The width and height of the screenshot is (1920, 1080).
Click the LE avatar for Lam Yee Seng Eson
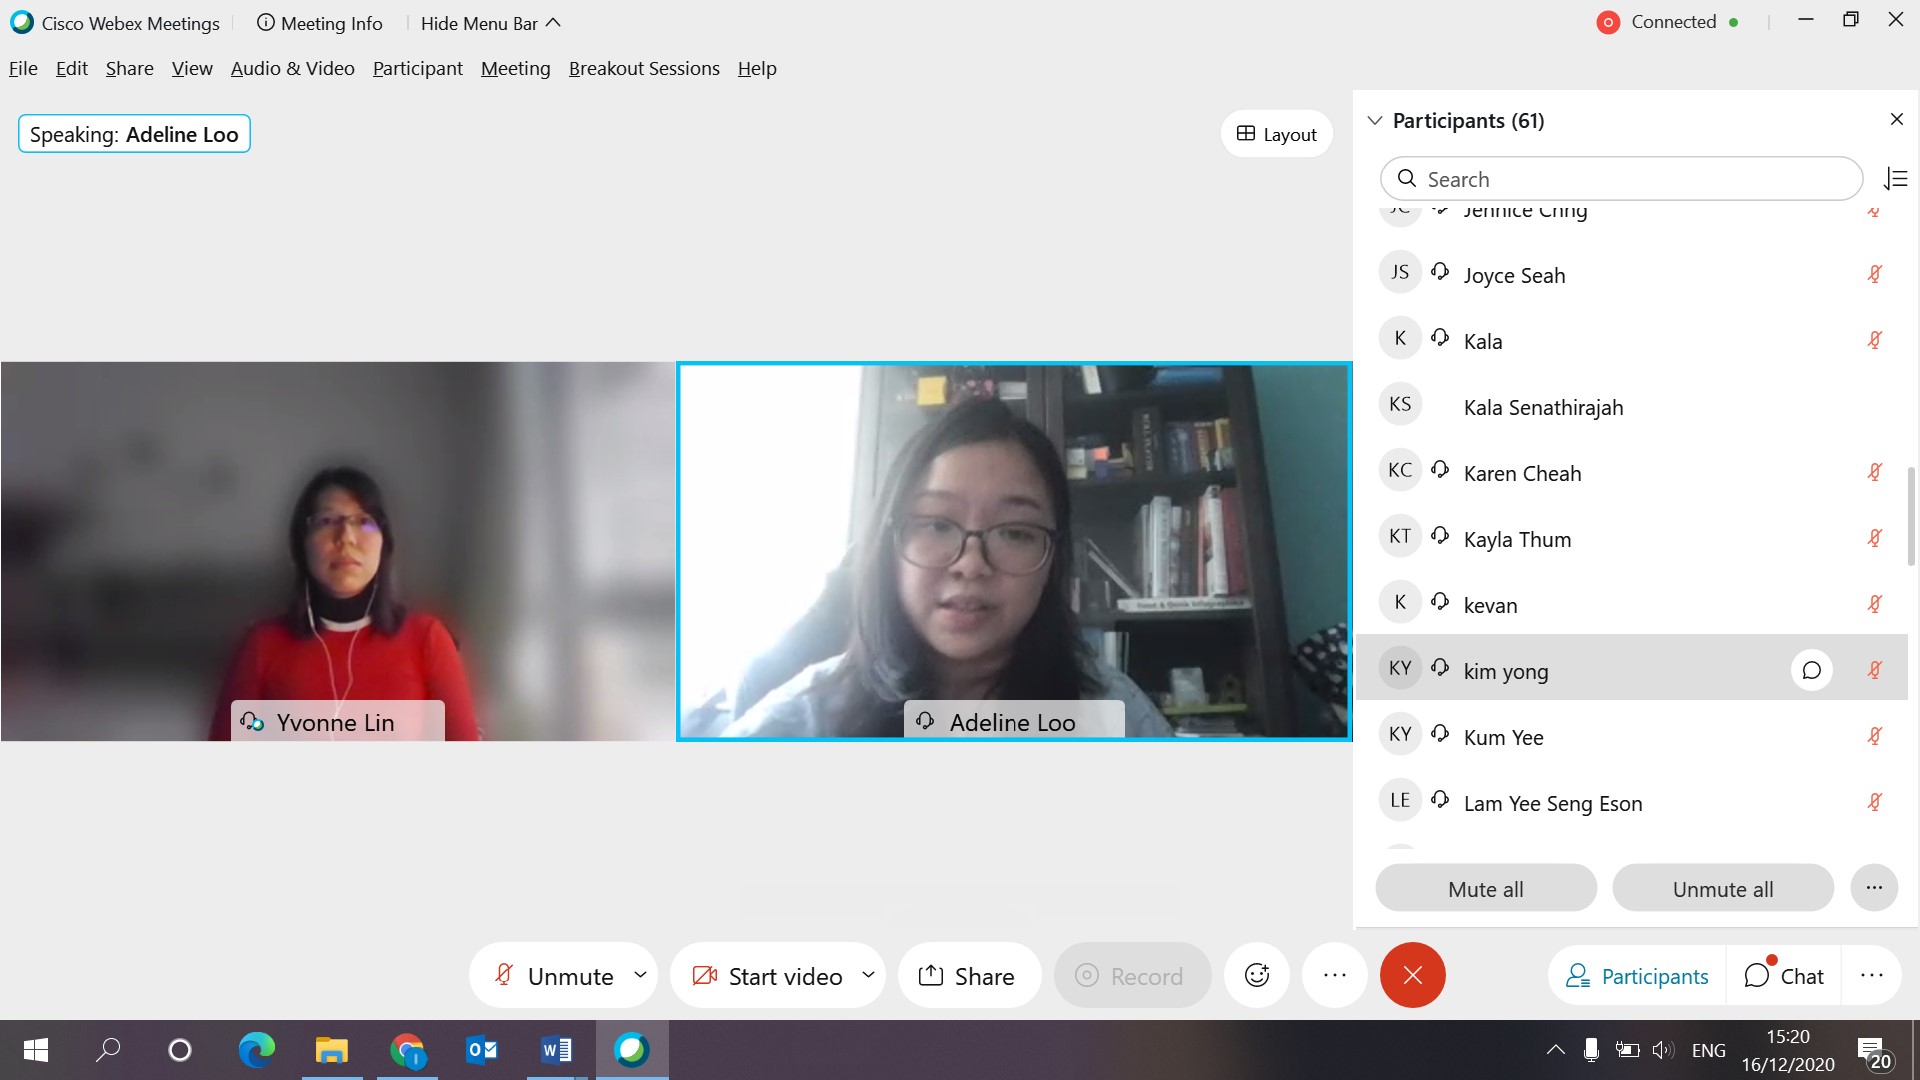[x=1400, y=800]
